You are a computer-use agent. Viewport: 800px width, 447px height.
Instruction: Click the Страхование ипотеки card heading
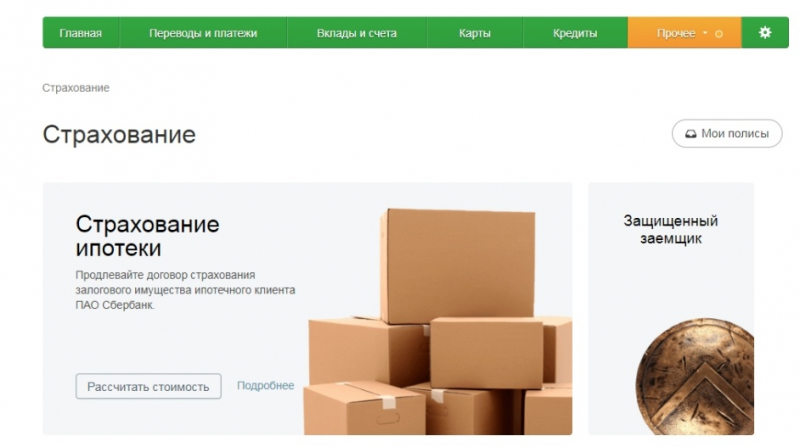(x=147, y=236)
